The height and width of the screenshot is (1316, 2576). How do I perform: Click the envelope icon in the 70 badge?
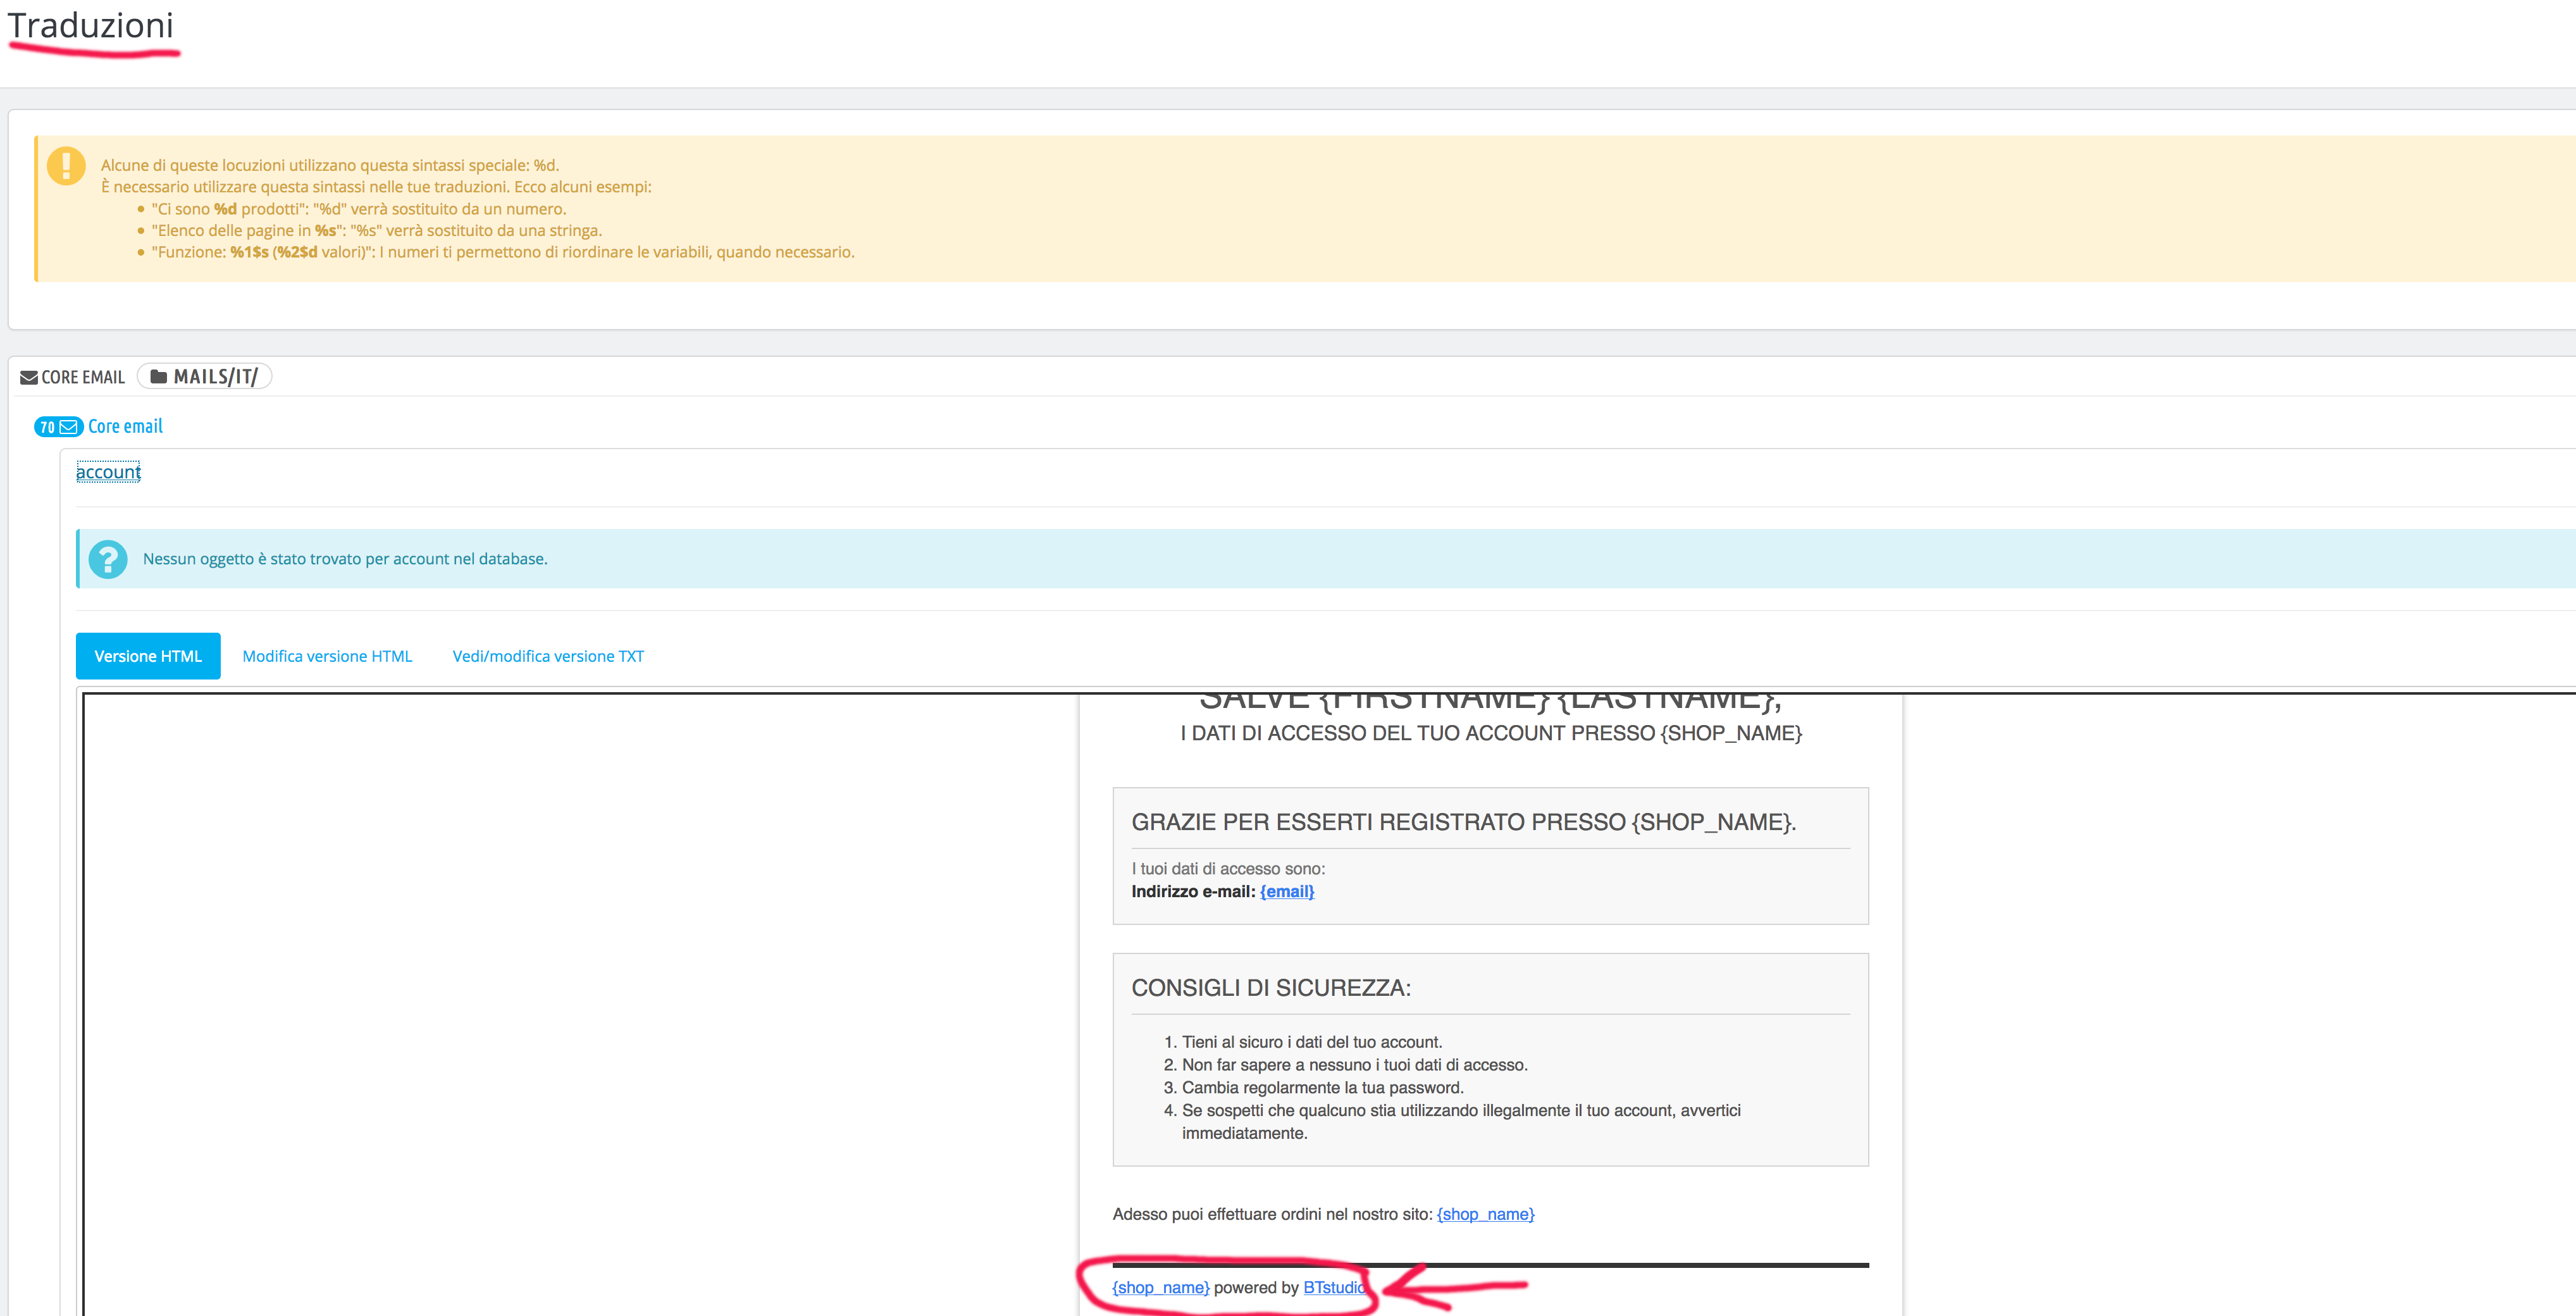tap(68, 427)
